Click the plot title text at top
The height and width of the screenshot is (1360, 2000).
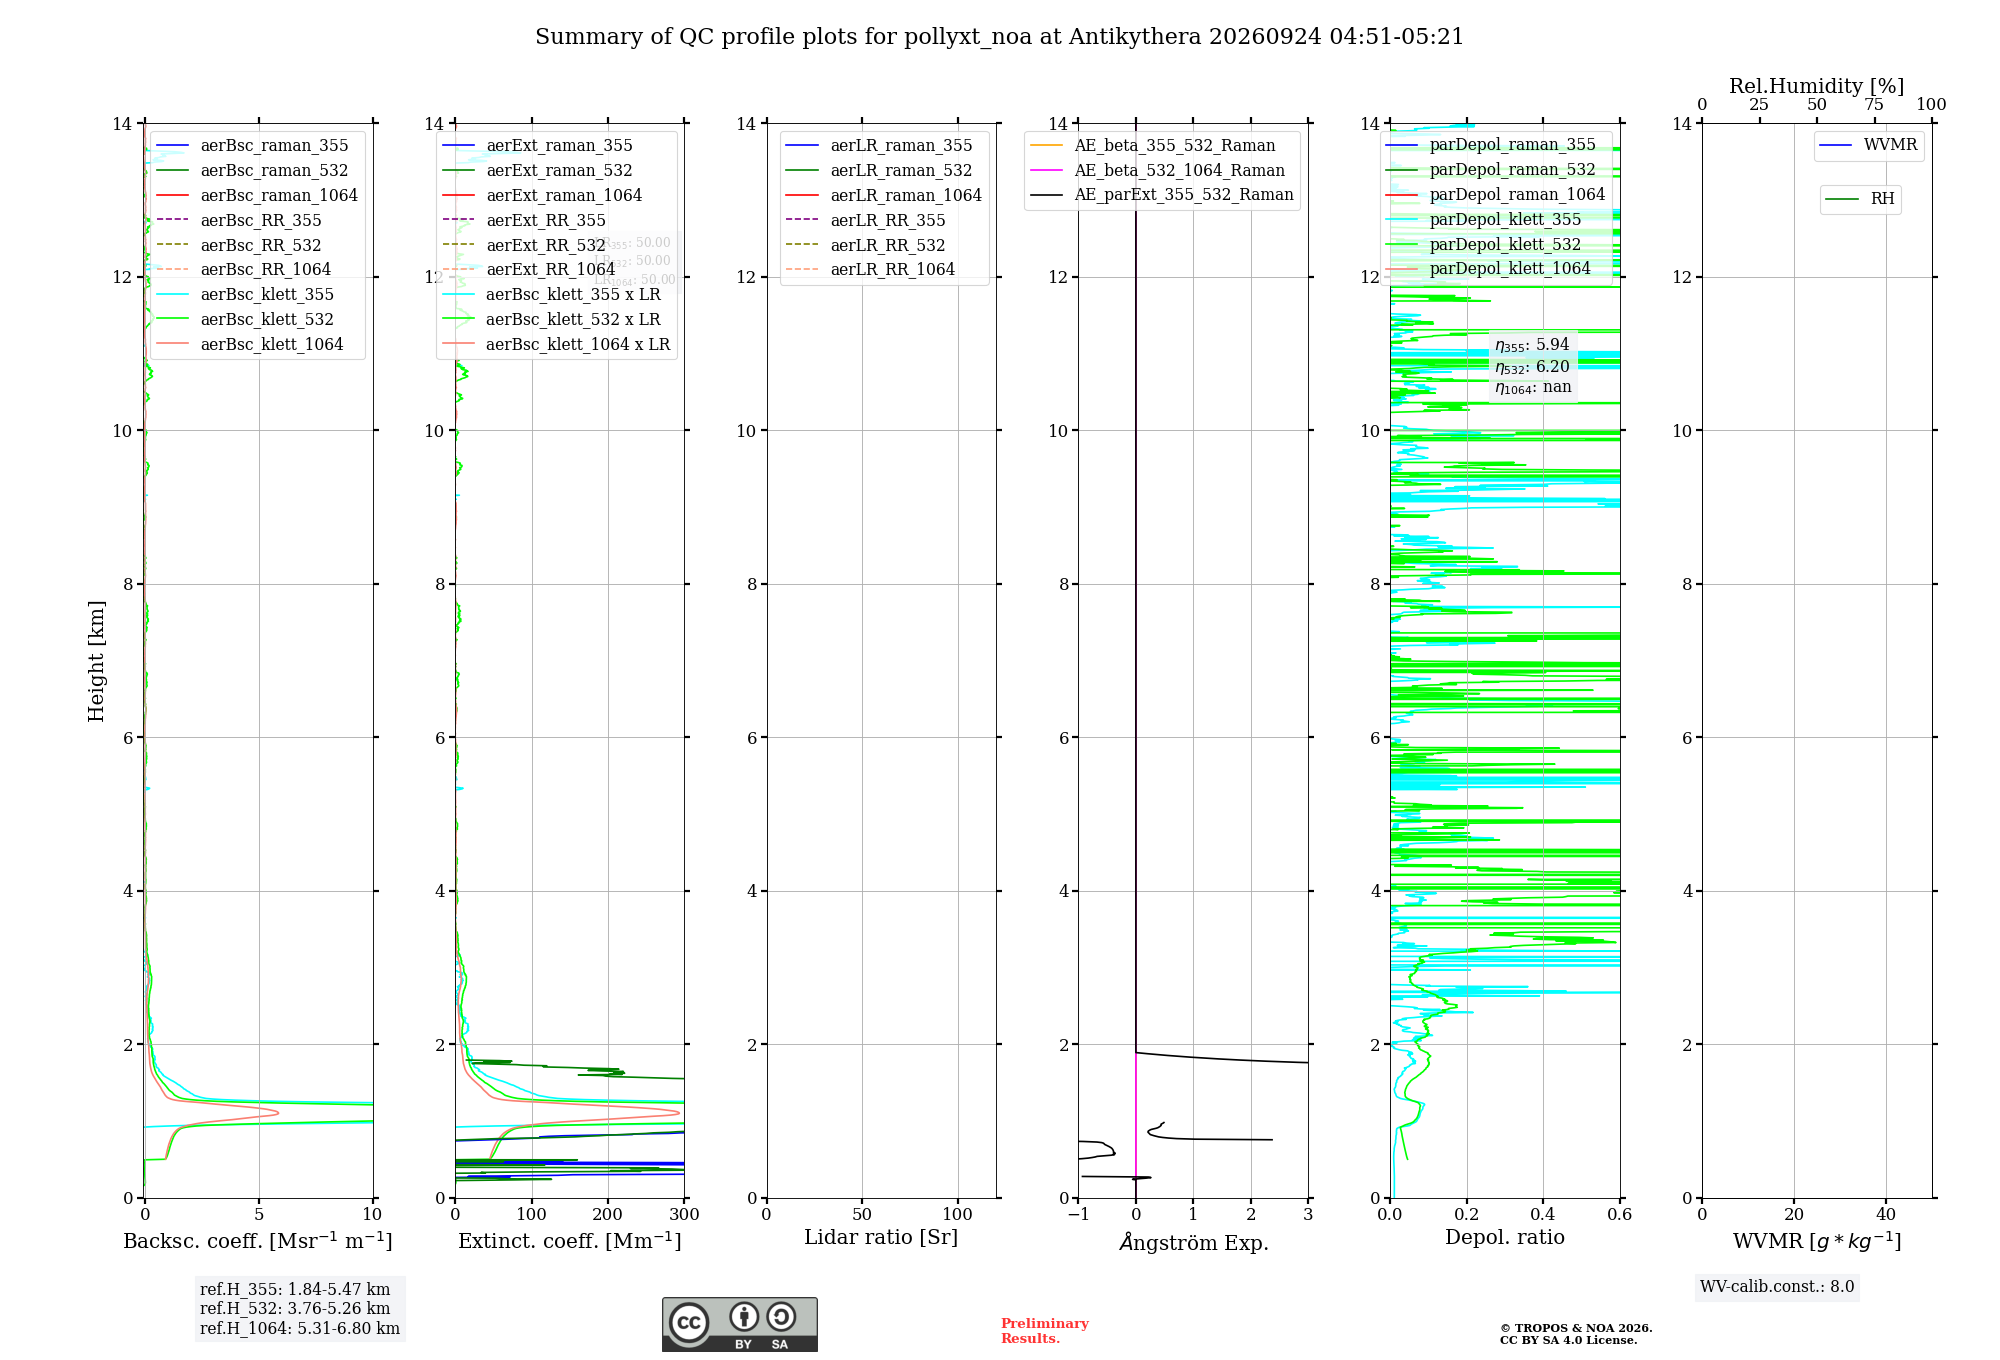point(999,37)
